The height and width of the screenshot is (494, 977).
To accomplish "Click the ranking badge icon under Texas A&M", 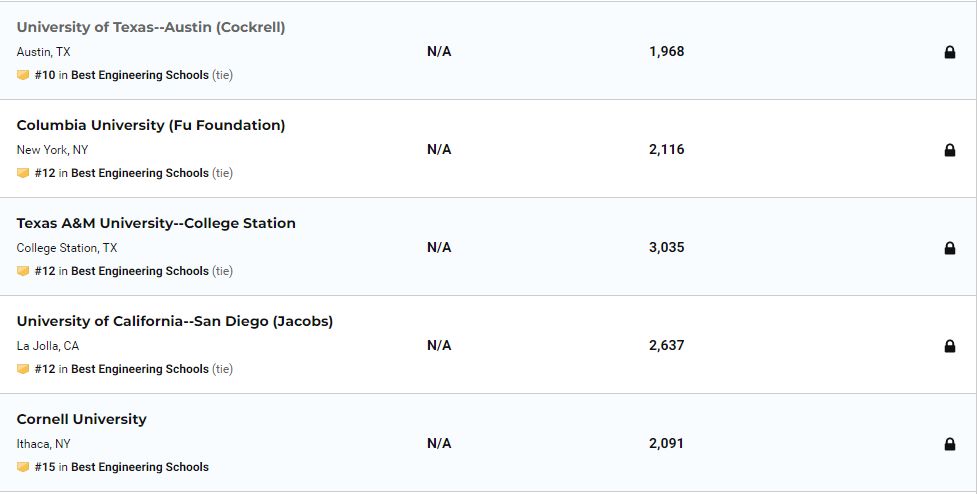I will (x=23, y=271).
